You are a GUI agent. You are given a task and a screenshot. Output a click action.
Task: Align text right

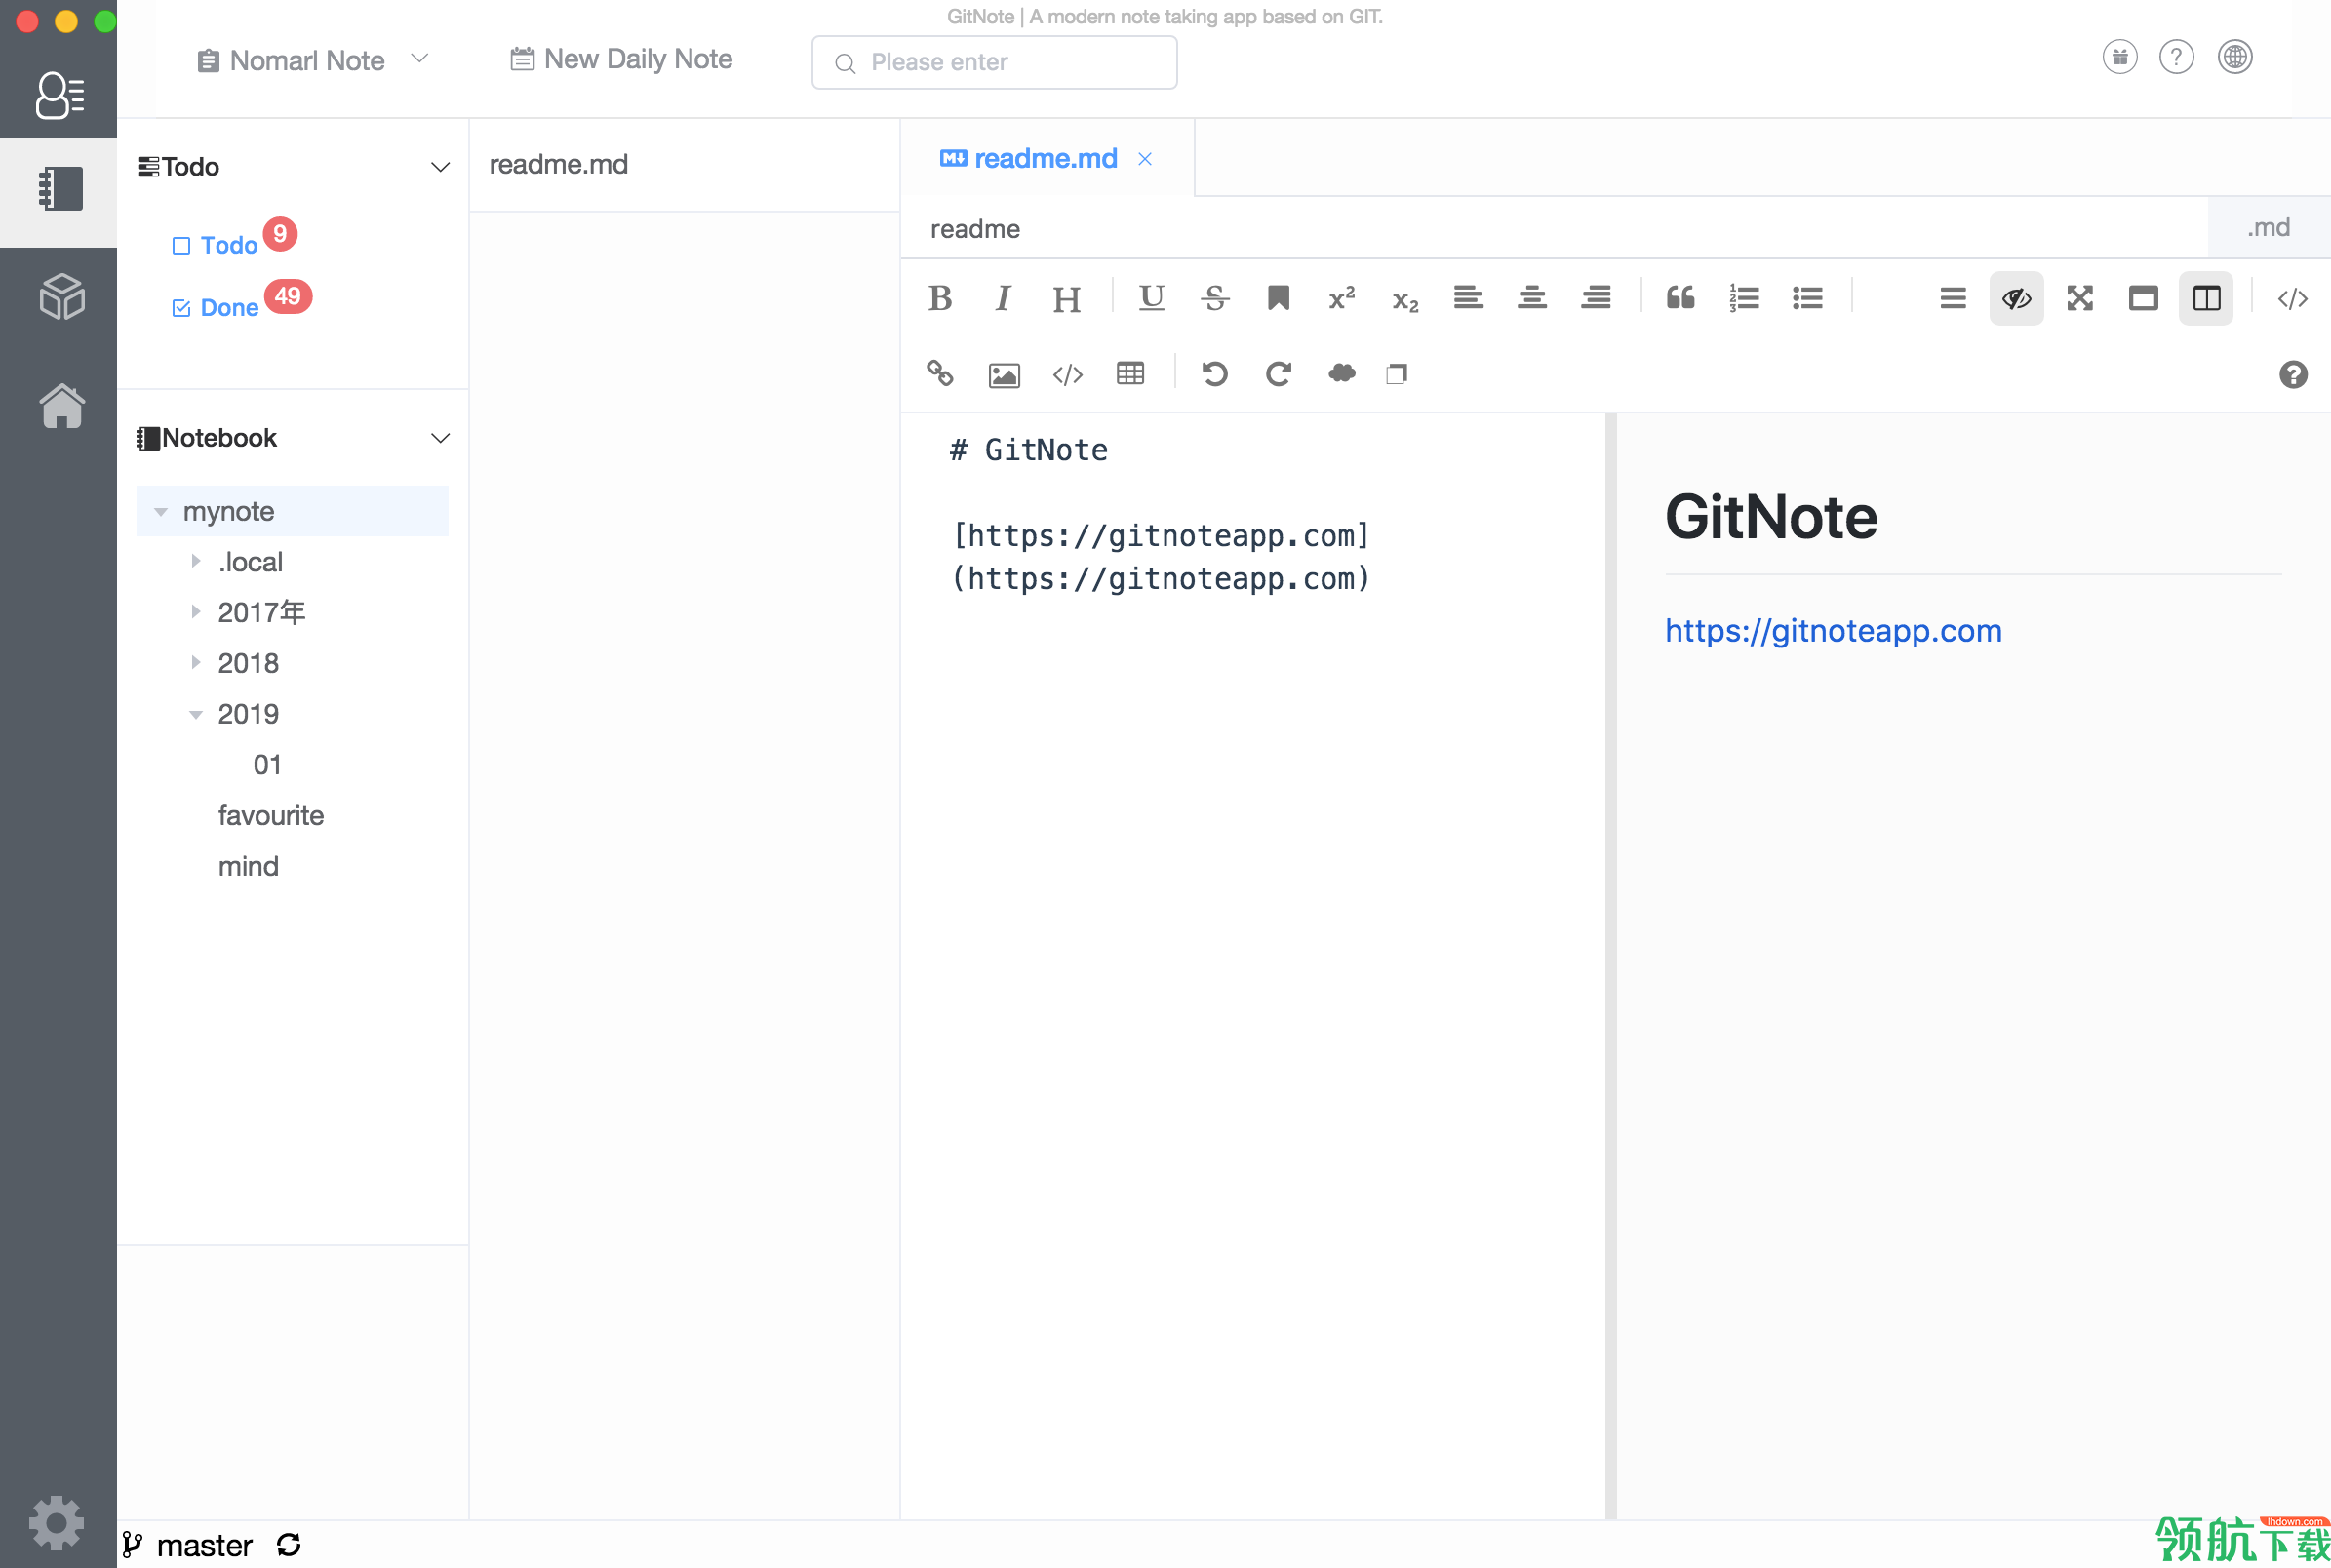click(1595, 298)
